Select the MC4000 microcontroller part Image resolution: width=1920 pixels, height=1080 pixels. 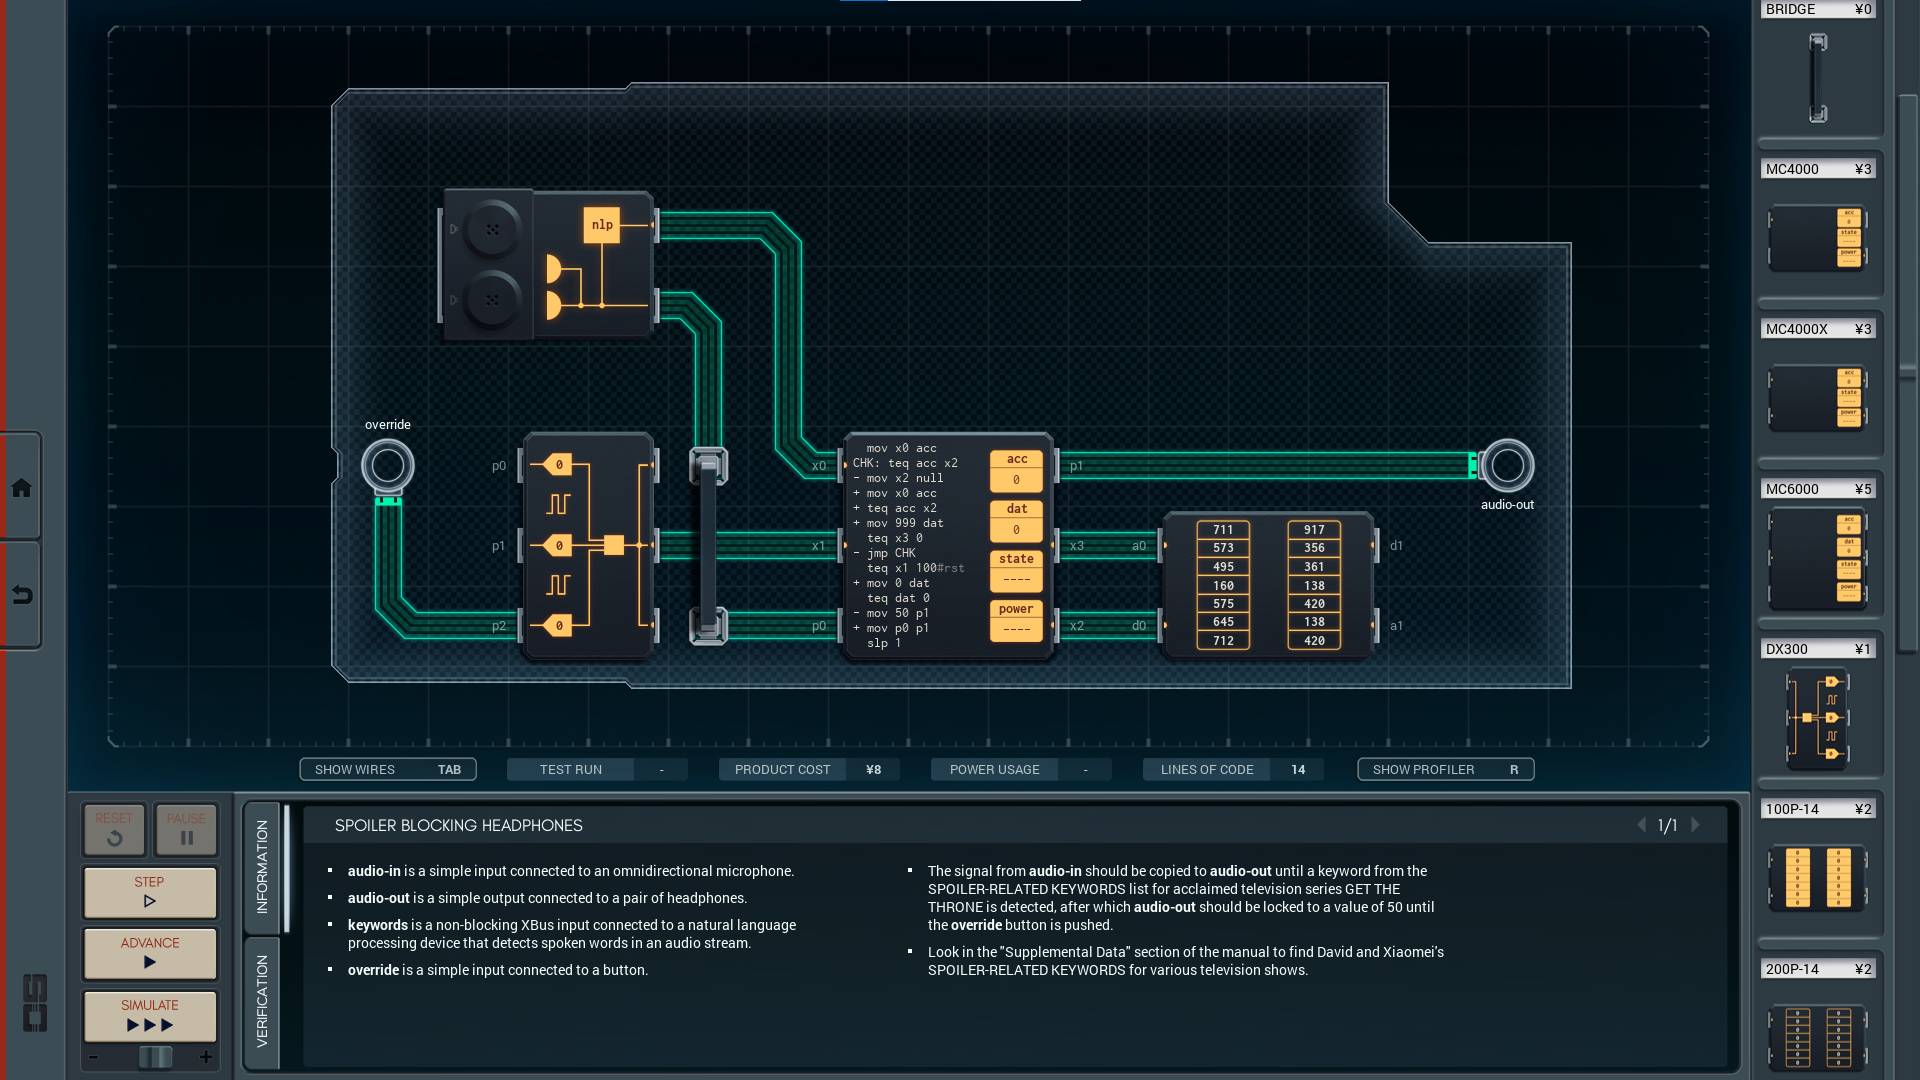click(x=1817, y=238)
